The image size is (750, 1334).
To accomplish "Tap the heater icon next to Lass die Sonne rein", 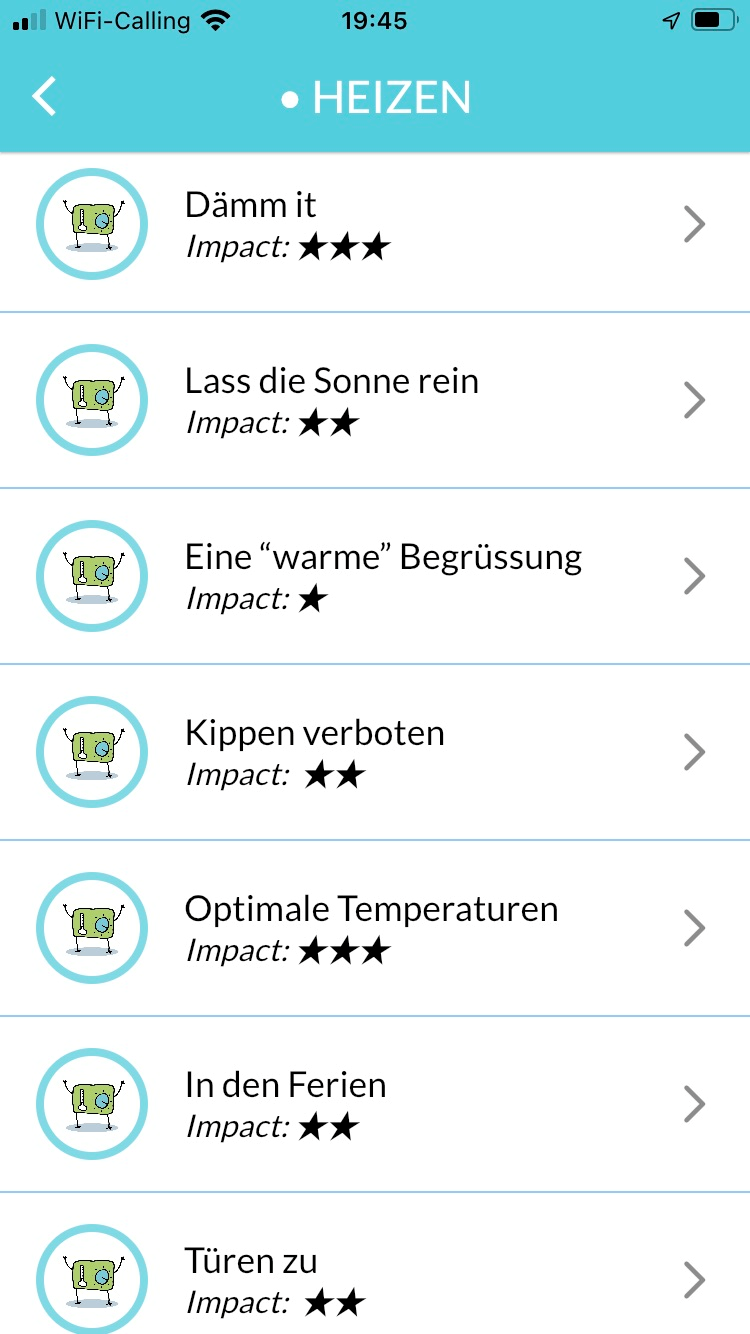I will (92, 400).
